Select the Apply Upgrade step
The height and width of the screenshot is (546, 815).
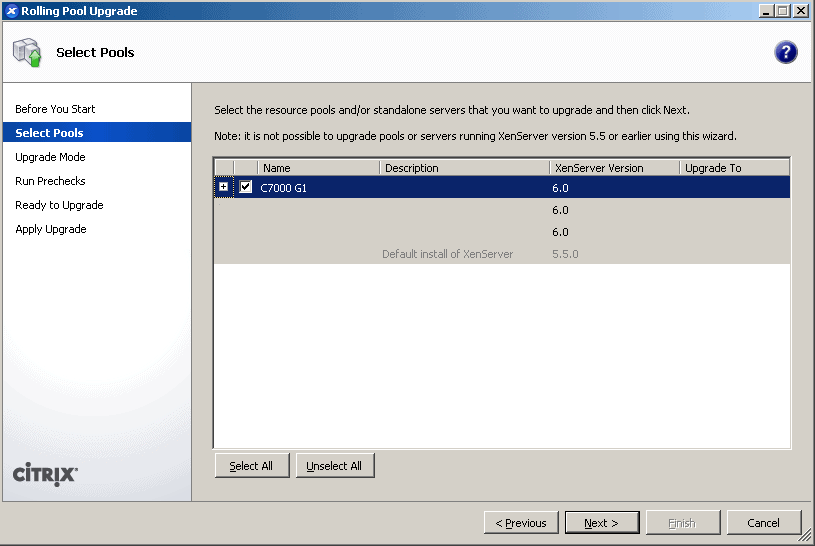coord(50,229)
